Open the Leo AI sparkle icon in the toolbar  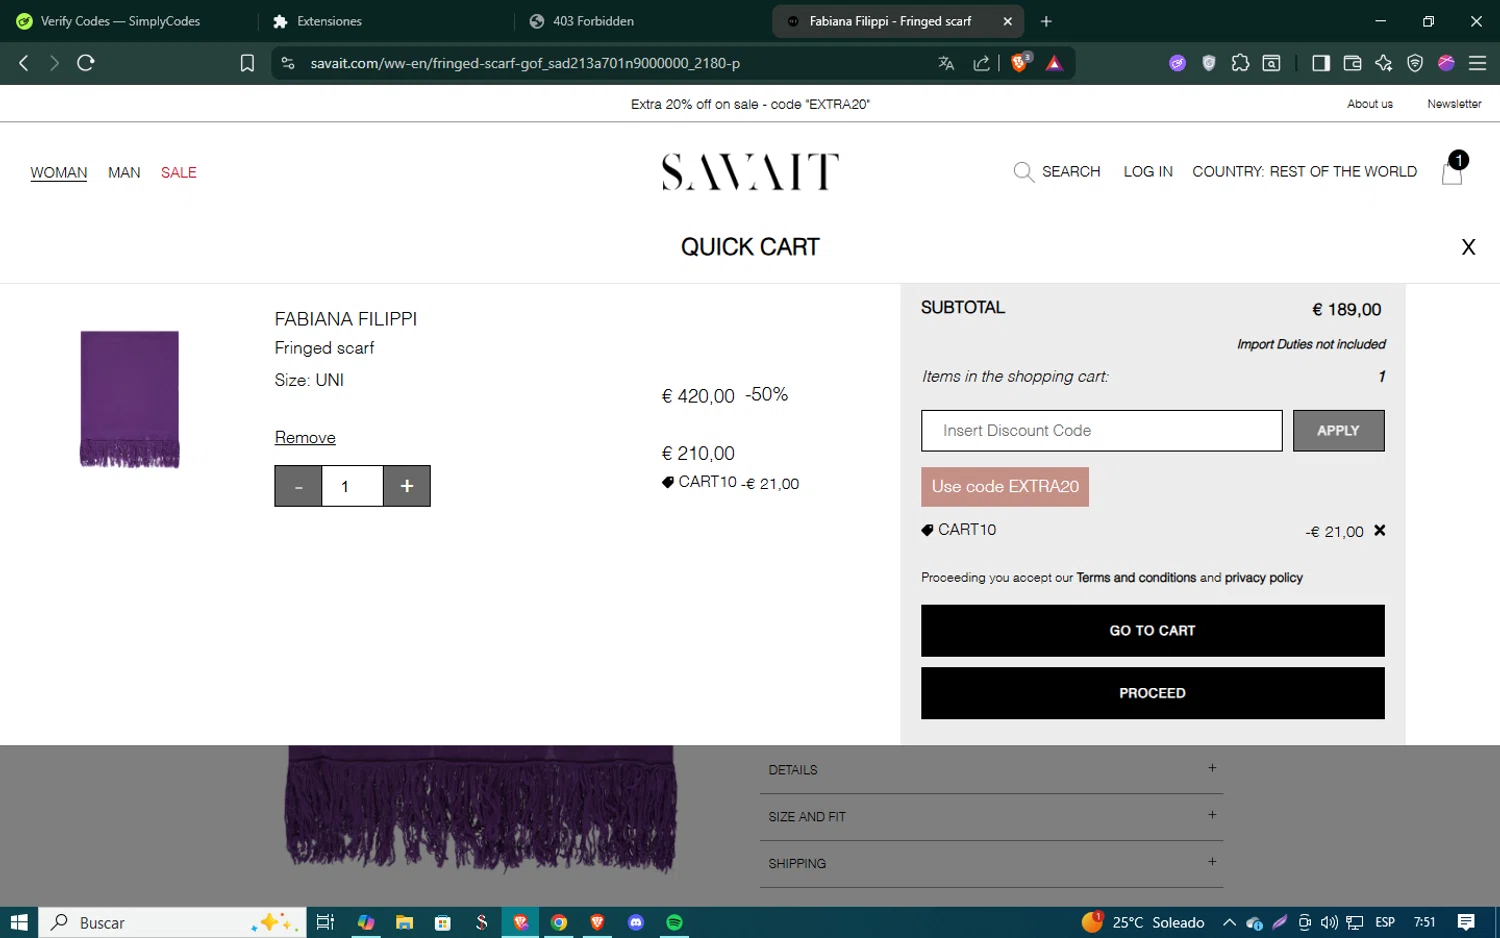pos(1384,63)
